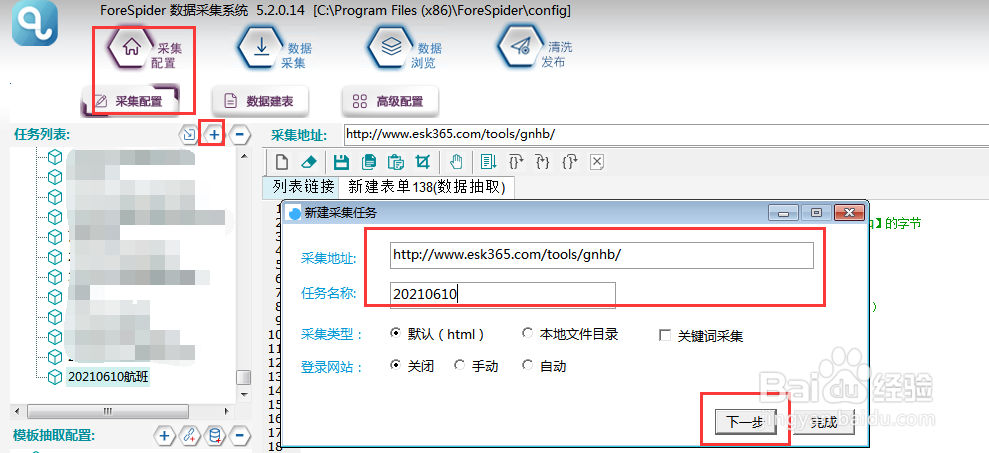The height and width of the screenshot is (453, 989).
Task: Click the database-add icon in 模板抽取配置
Action: pos(215,435)
